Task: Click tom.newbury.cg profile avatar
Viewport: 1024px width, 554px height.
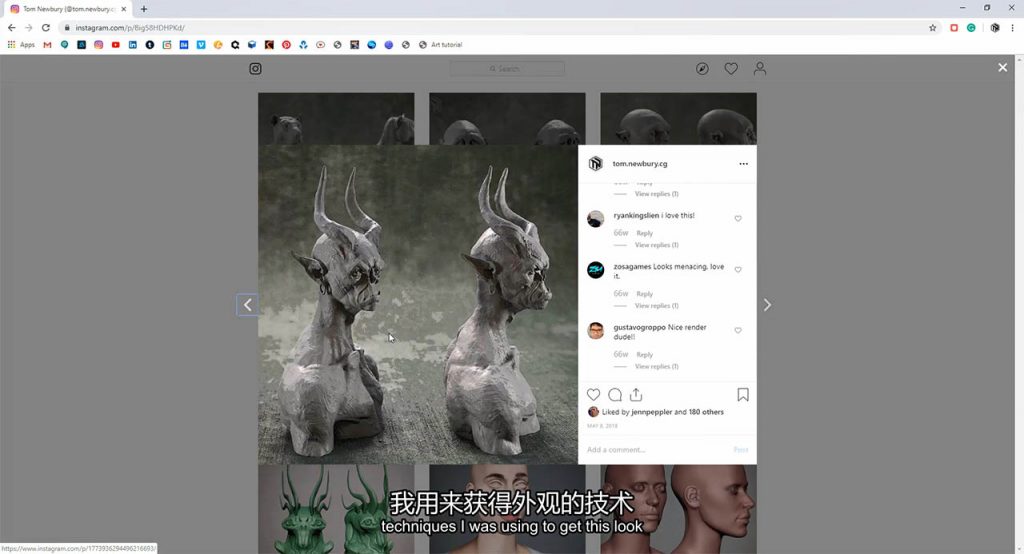Action: coord(596,164)
